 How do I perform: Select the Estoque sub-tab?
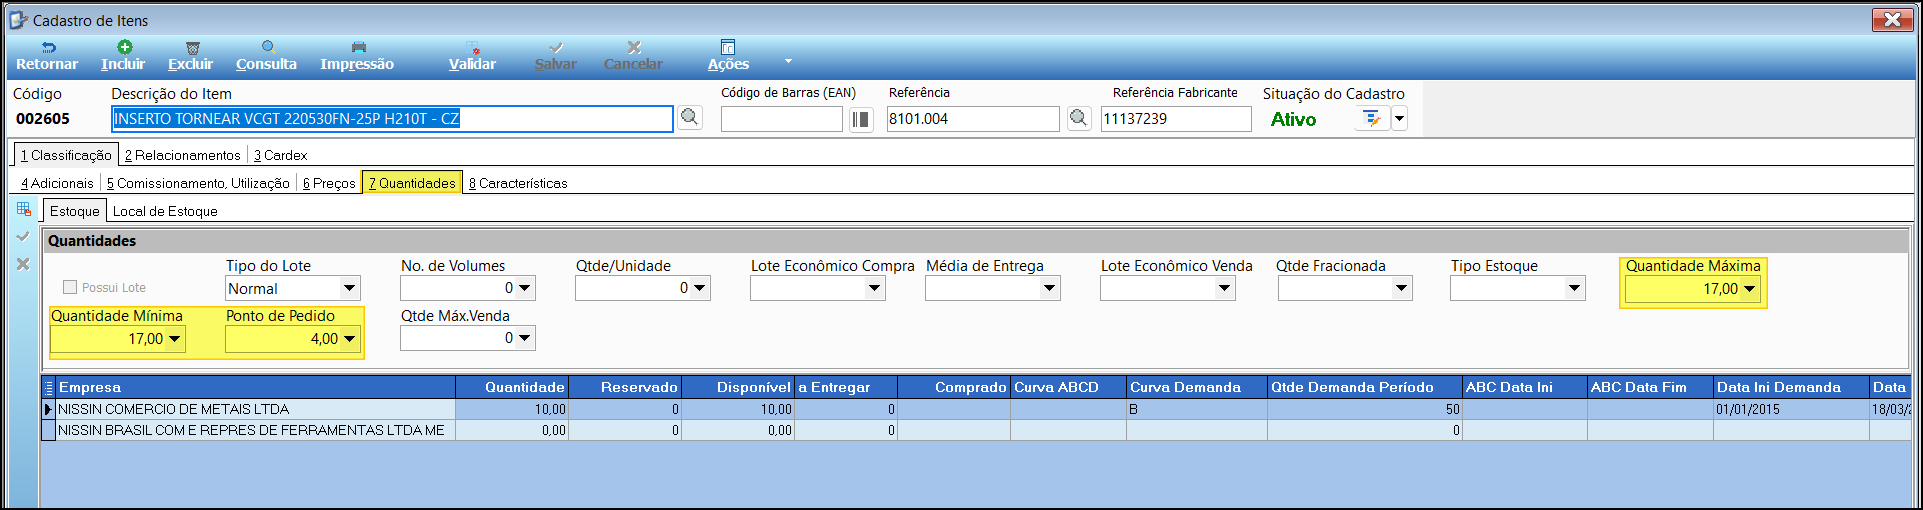[x=75, y=211]
